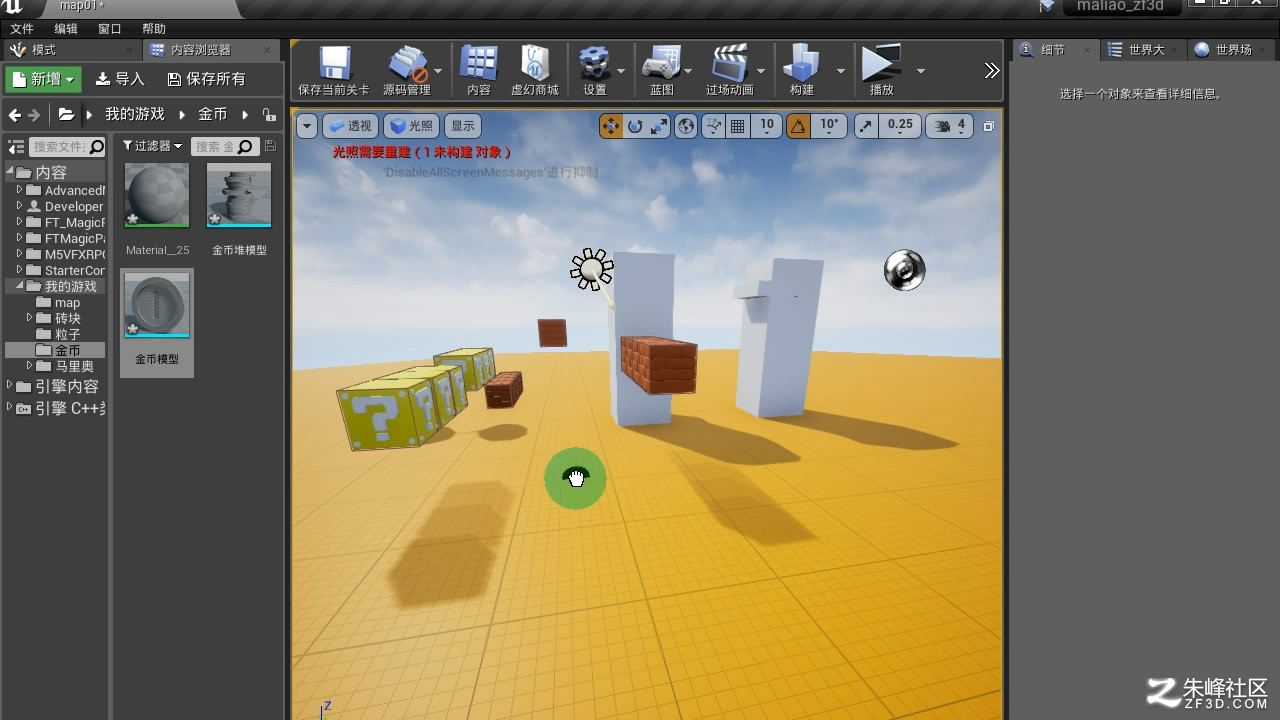1280x720 pixels.
Task: Click the folder path picker icon
Action: tap(66, 115)
